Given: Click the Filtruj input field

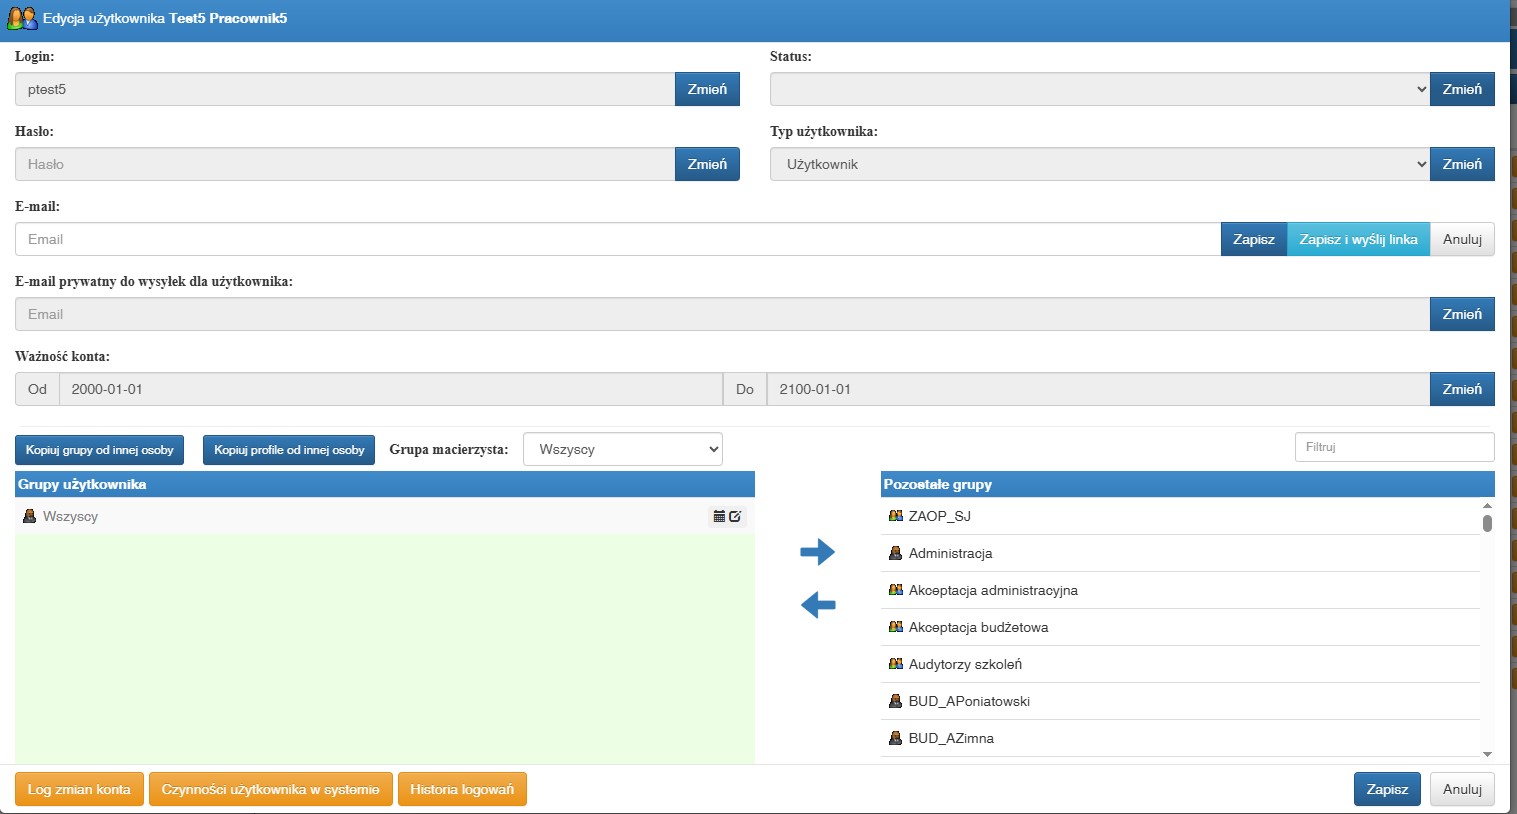Looking at the screenshot, I should point(1394,447).
